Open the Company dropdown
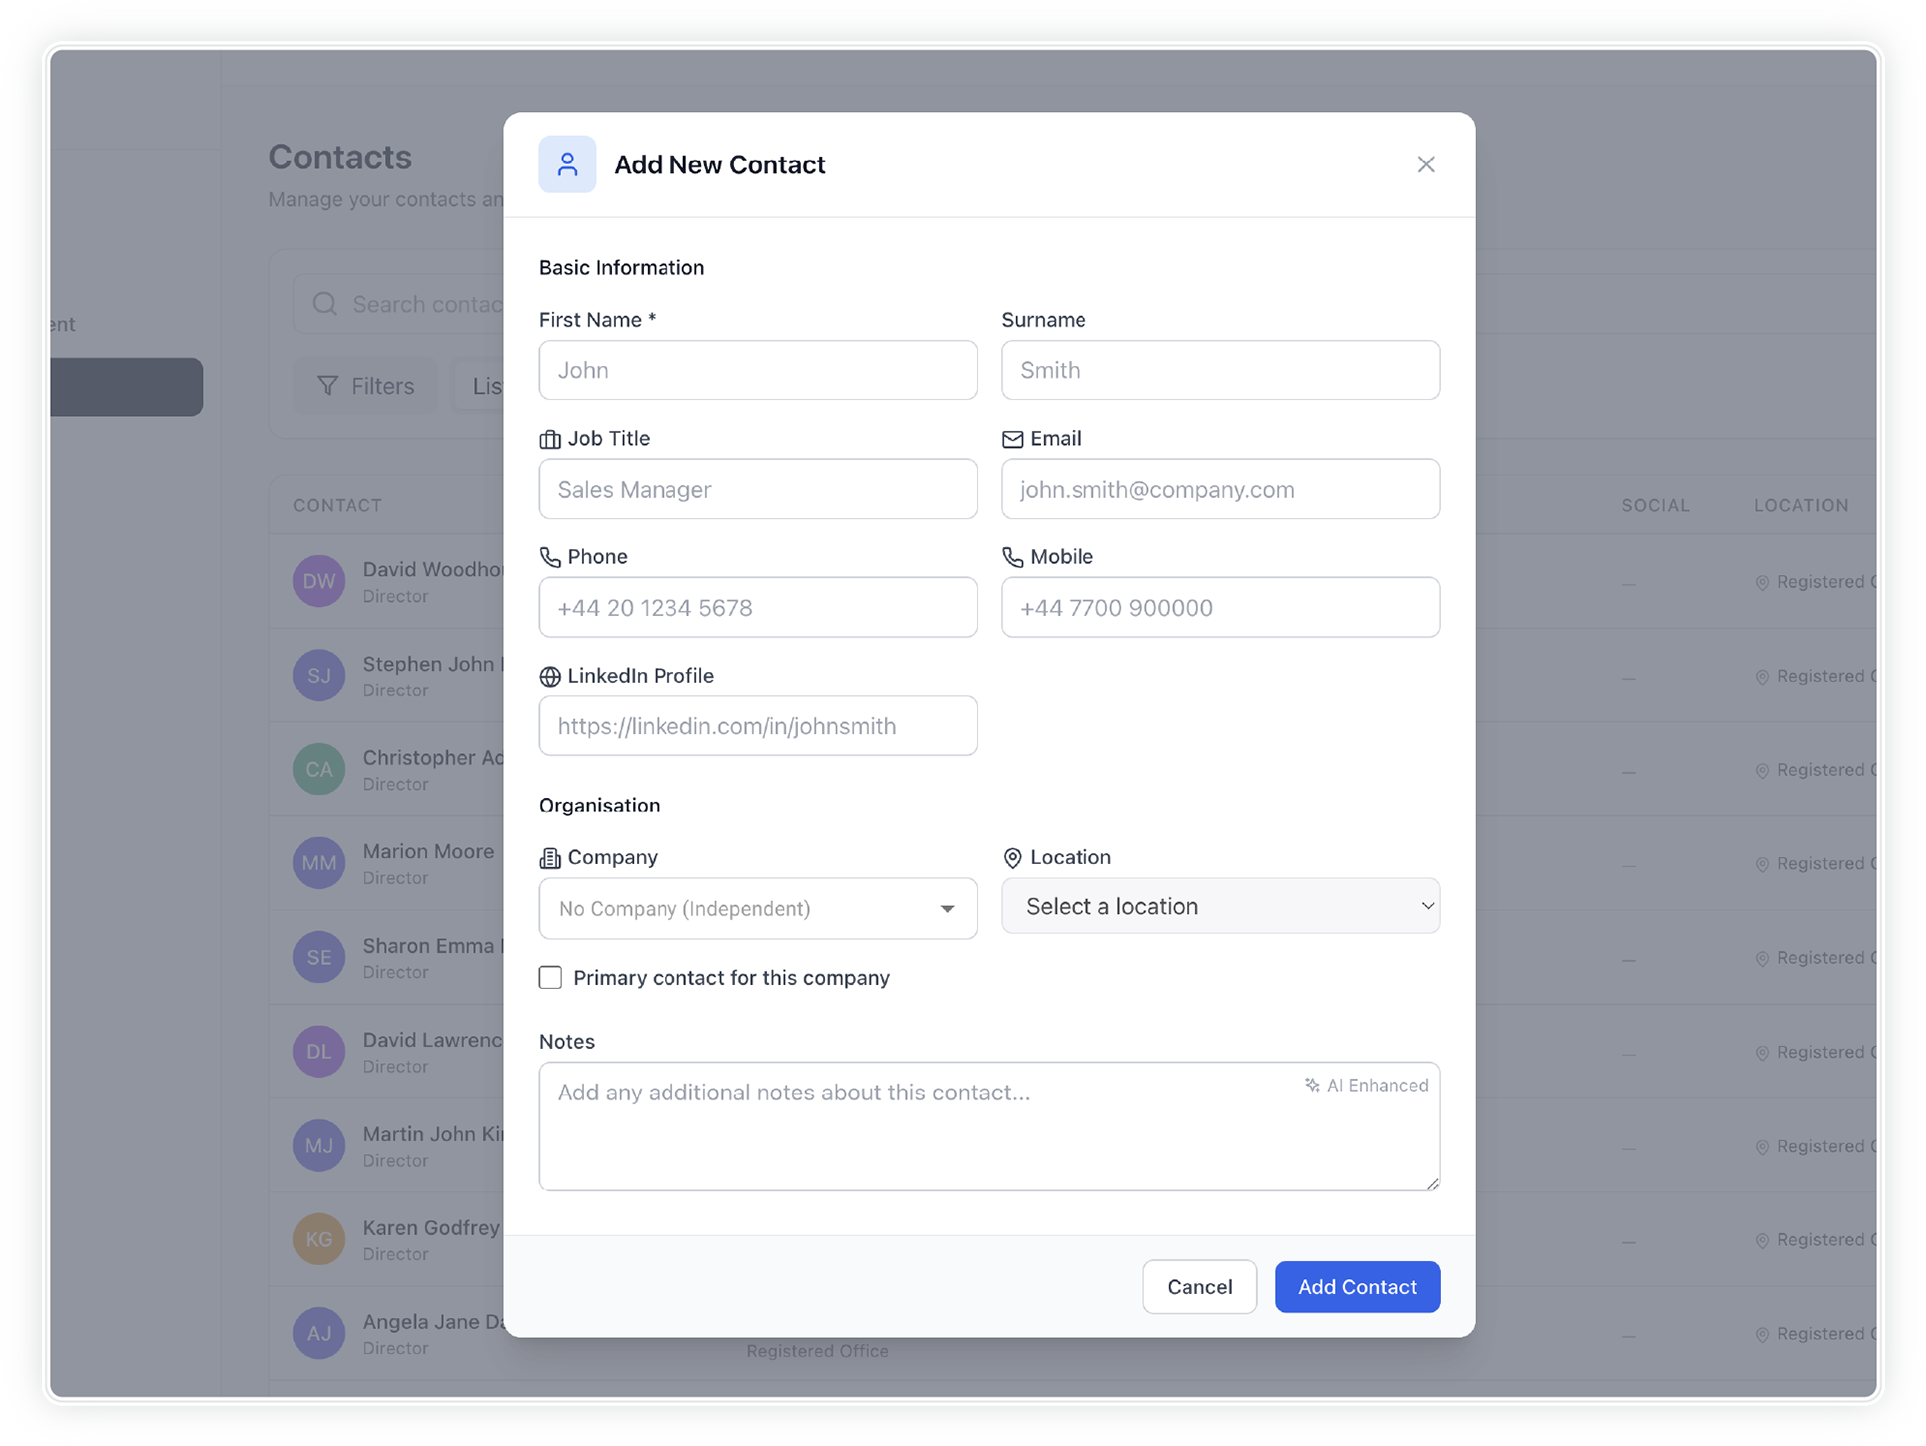The height and width of the screenshot is (1446, 1926). (x=757, y=908)
